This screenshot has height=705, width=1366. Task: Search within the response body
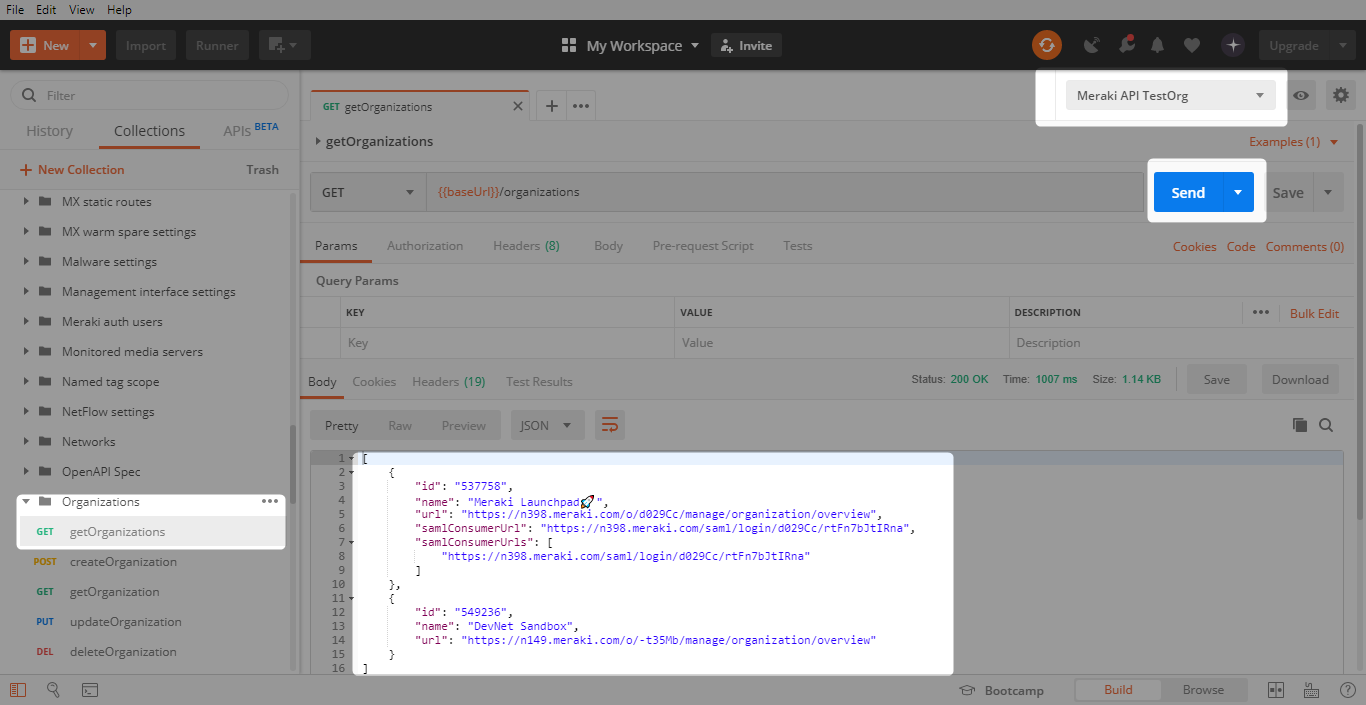pyautogui.click(x=1326, y=425)
